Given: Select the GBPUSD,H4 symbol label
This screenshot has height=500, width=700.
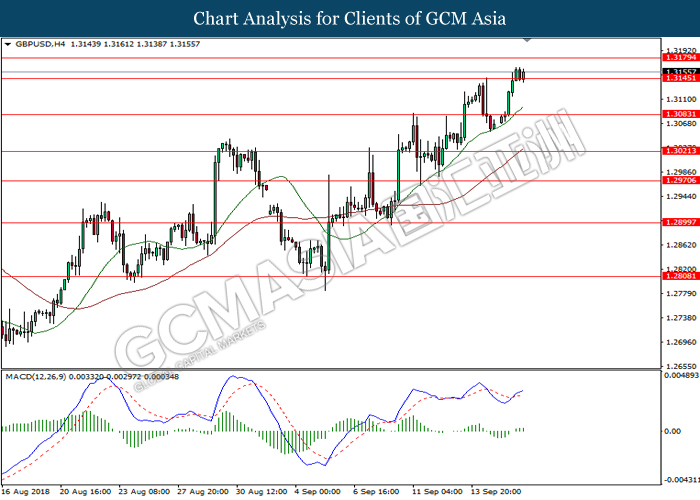Looking at the screenshot, I should click(x=40, y=44).
